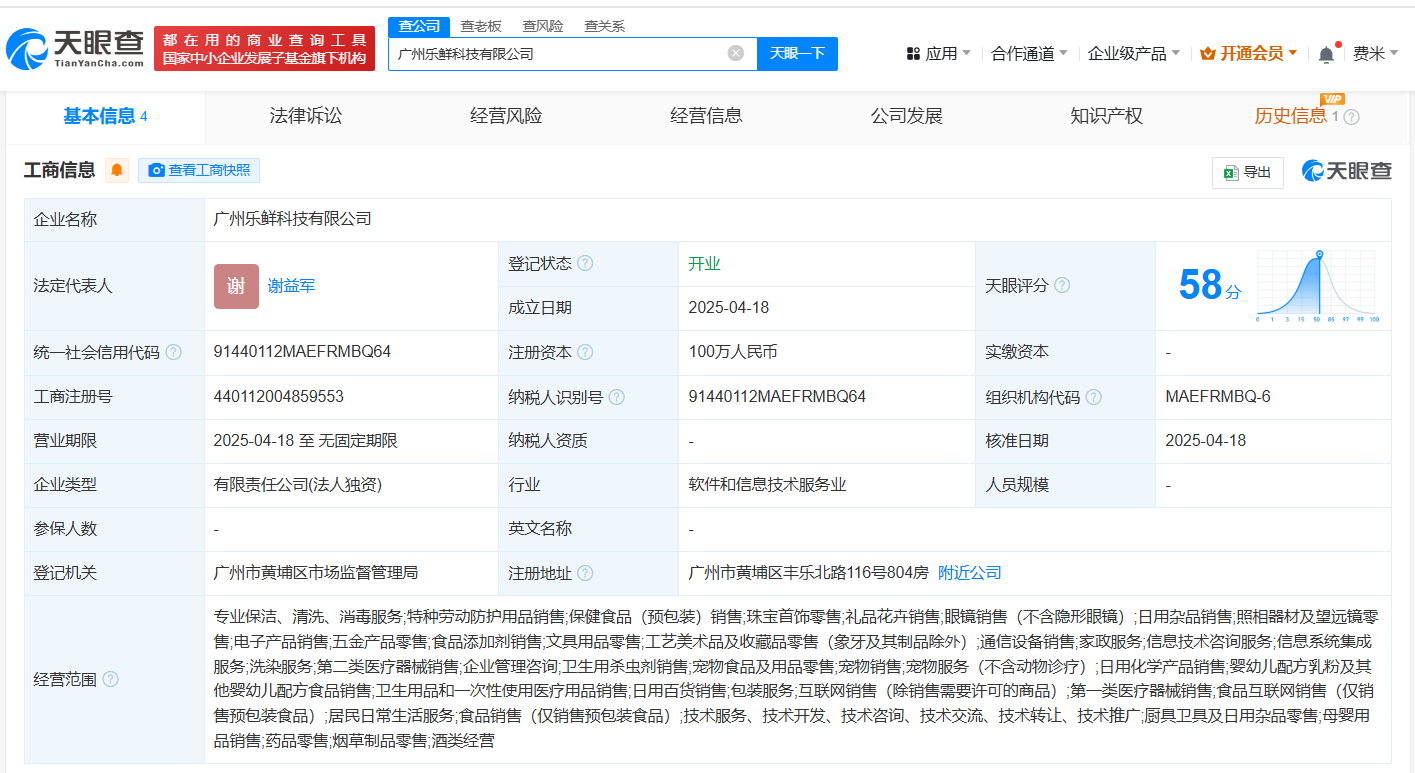The height and width of the screenshot is (773, 1415).
Task: Click the Excel export icon on 导出 button
Action: tap(1231, 172)
